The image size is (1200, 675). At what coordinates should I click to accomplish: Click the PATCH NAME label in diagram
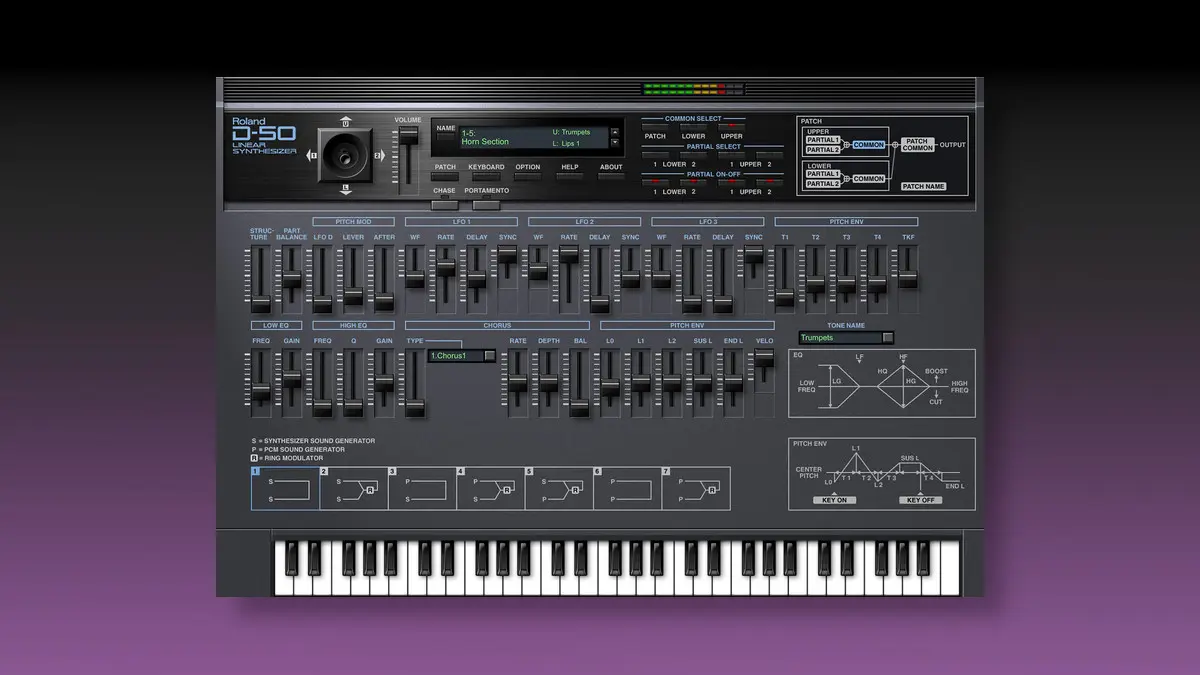923,186
